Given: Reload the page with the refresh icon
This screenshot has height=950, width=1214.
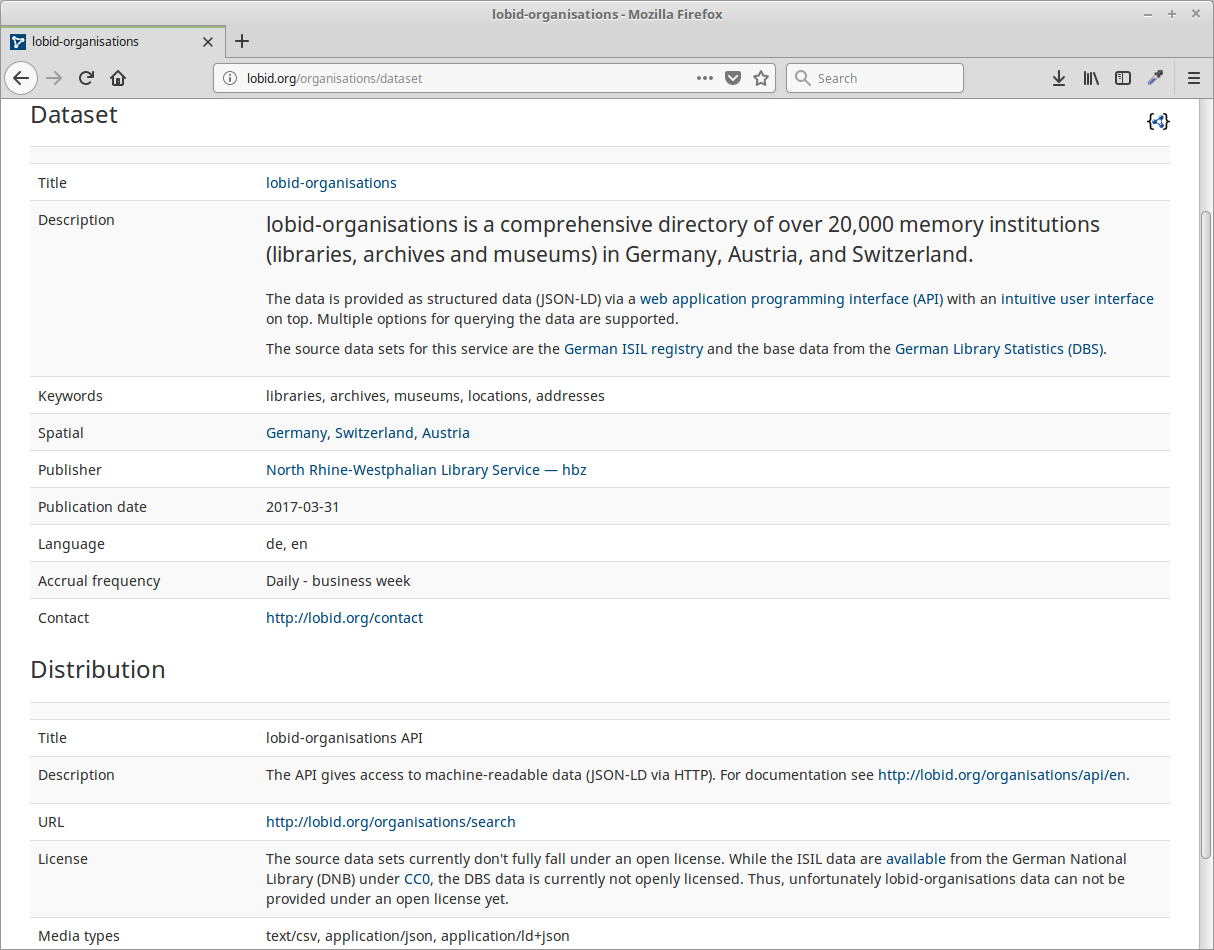Looking at the screenshot, I should [x=87, y=78].
